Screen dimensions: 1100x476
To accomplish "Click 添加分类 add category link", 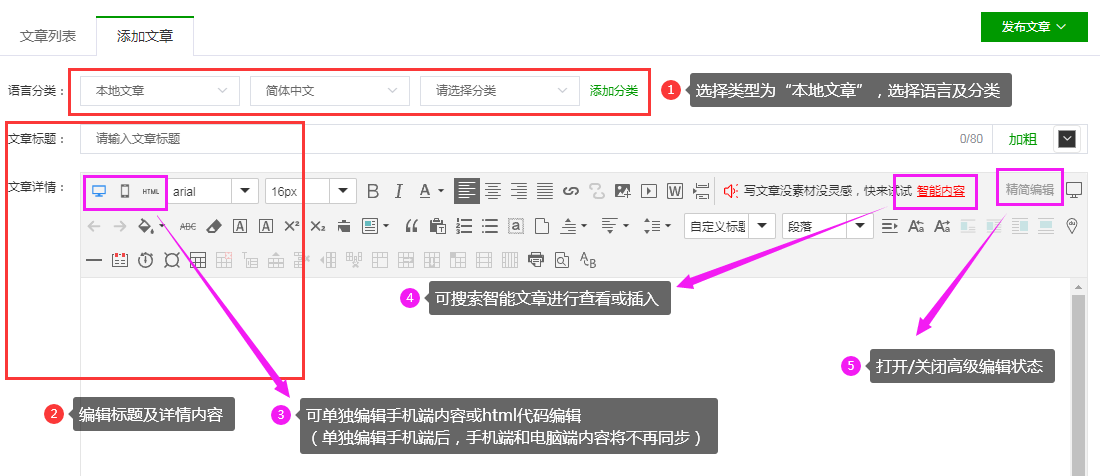I will pos(614,90).
